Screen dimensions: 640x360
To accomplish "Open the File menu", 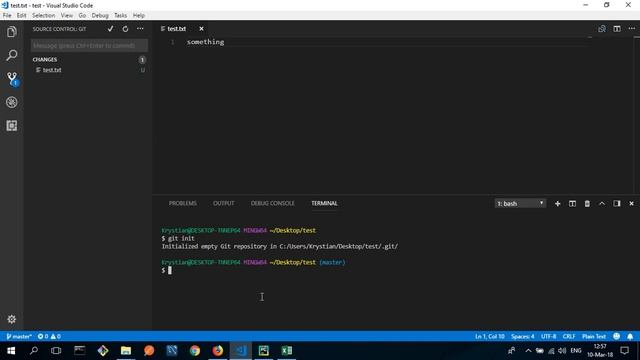I will (7, 15).
